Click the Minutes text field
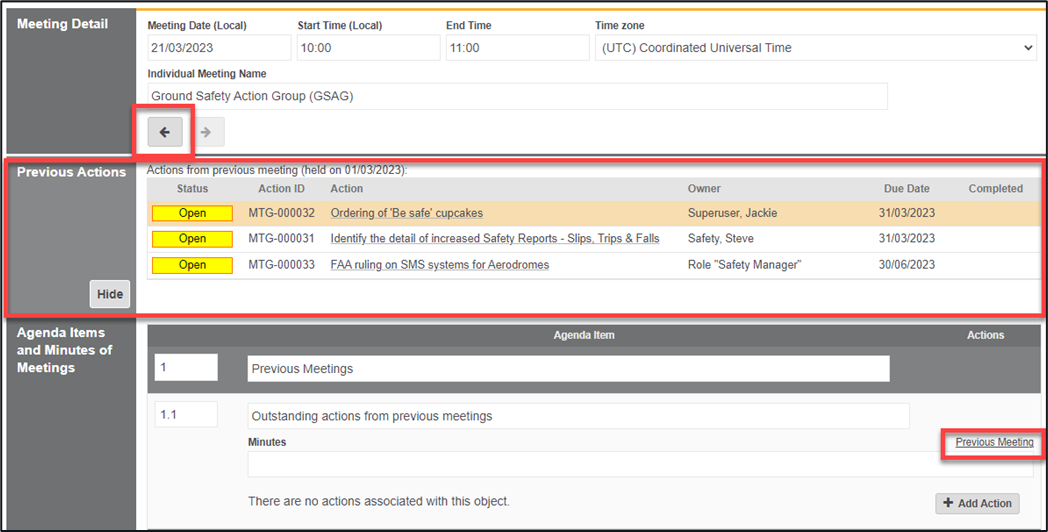 tap(640, 464)
